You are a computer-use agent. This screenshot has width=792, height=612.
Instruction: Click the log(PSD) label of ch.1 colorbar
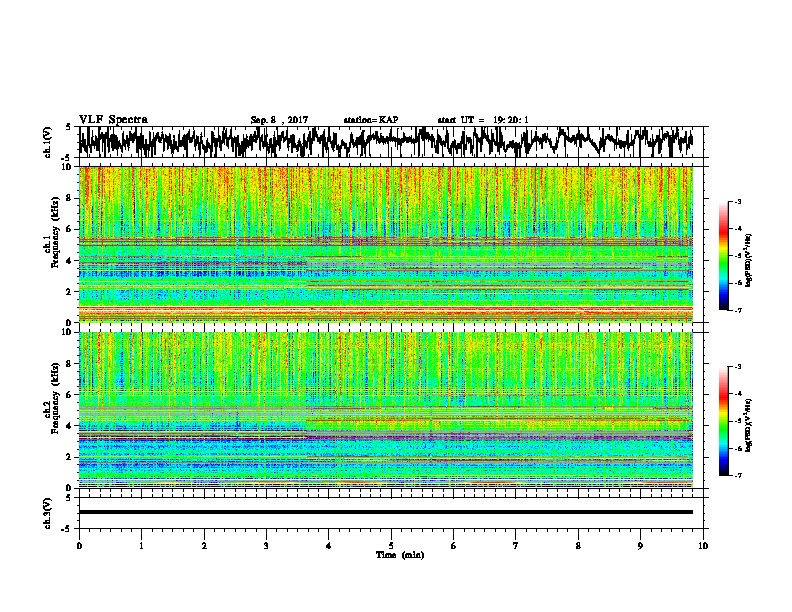pyautogui.click(x=749, y=261)
